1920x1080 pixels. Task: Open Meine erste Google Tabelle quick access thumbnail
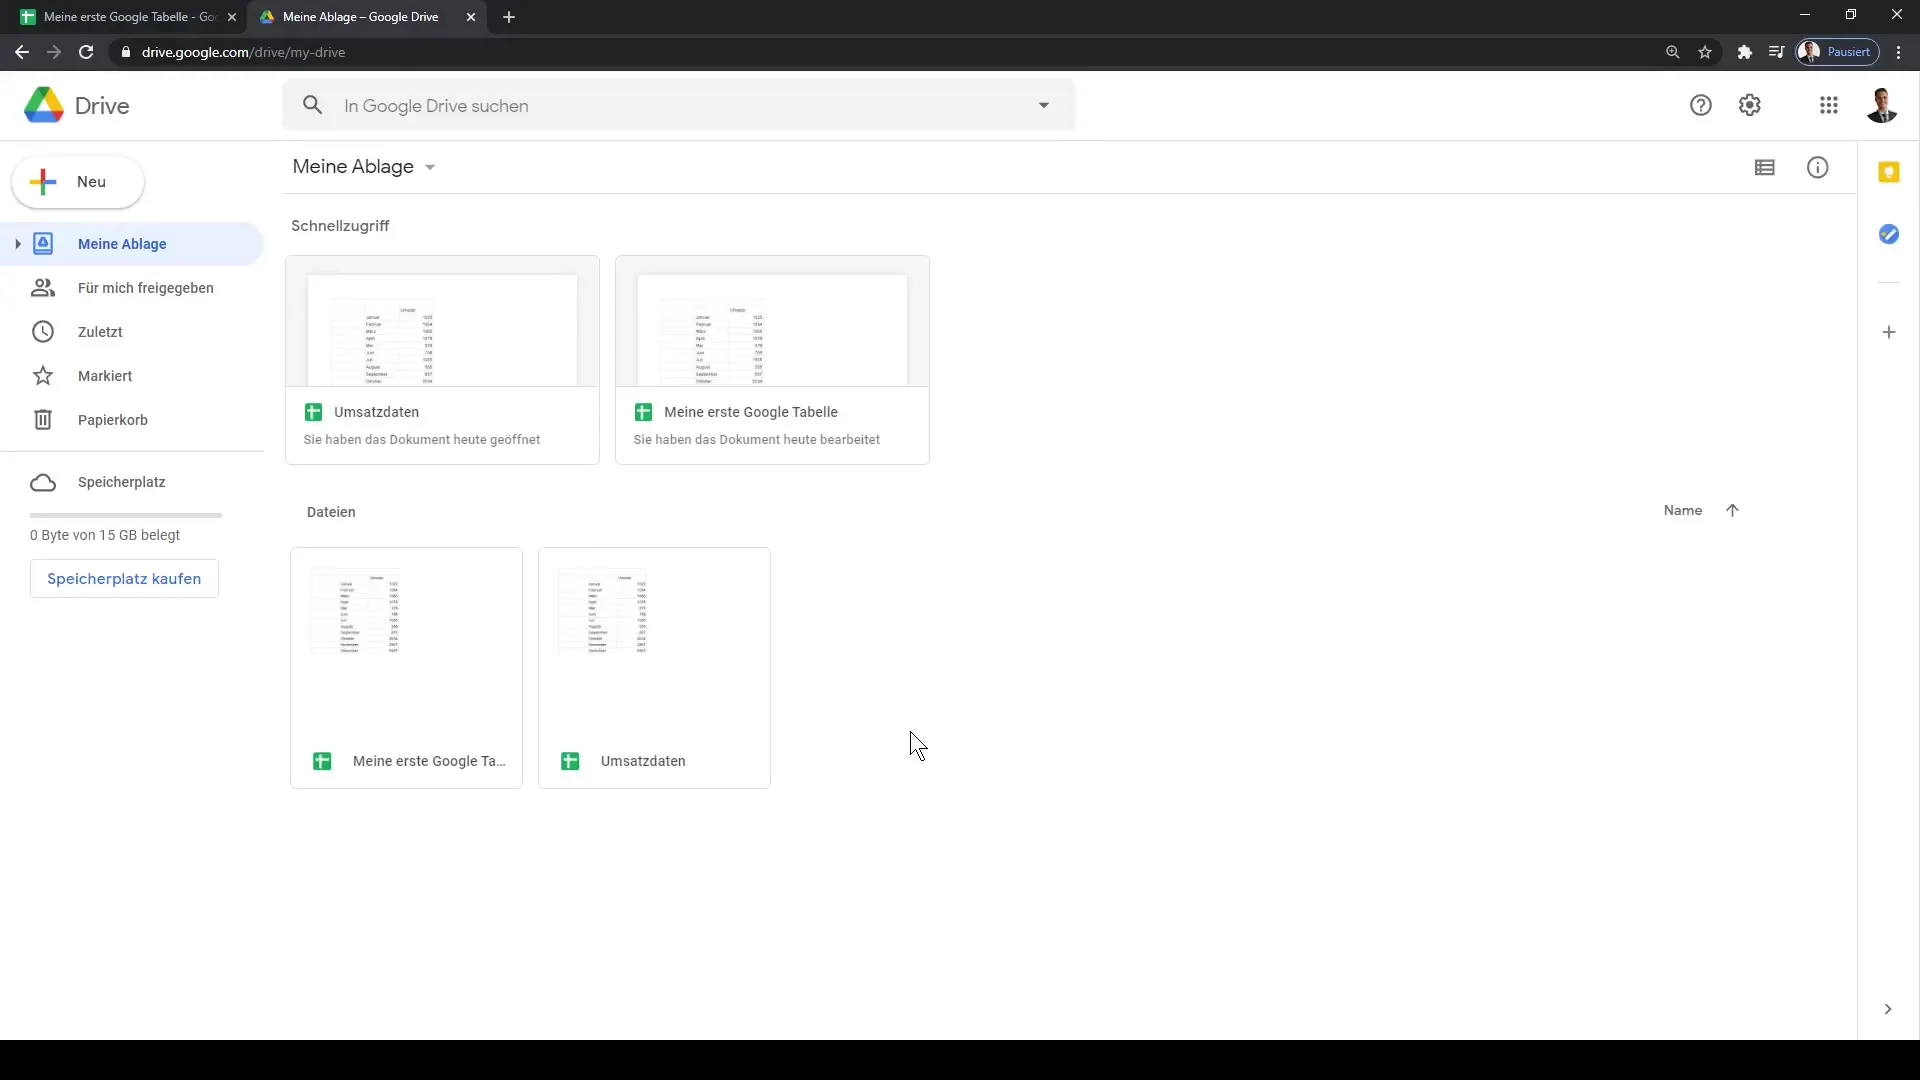(772, 322)
